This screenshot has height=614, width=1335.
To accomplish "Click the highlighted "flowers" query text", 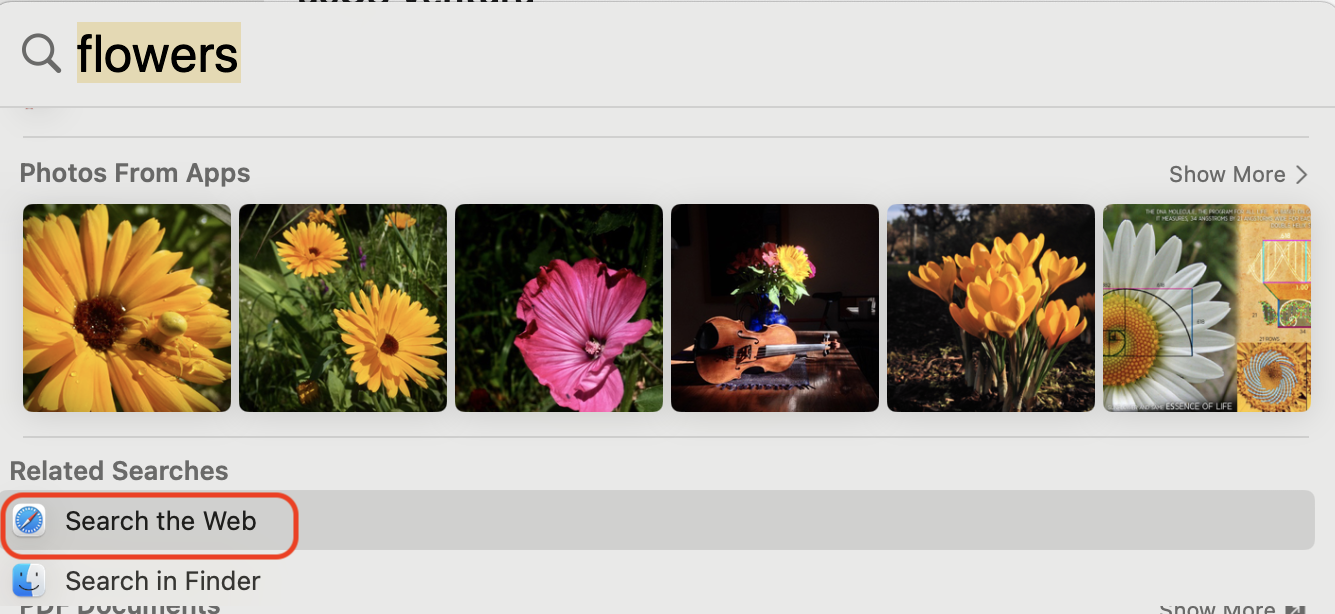I will (x=158, y=53).
